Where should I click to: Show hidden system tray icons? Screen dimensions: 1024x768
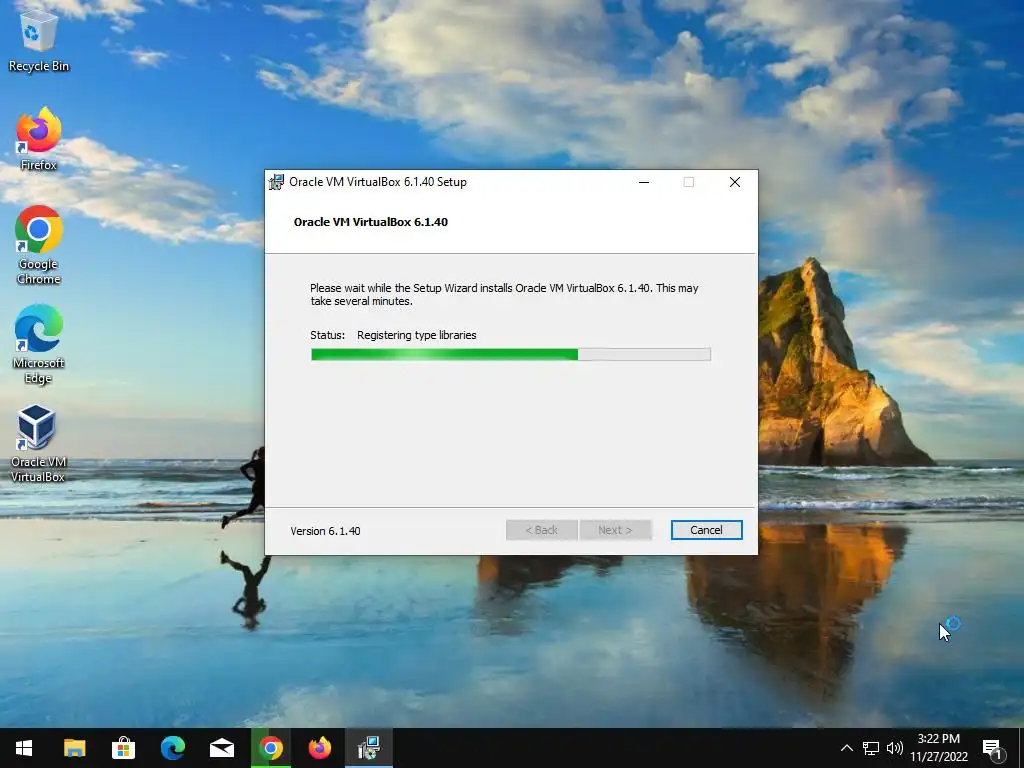tap(846, 748)
